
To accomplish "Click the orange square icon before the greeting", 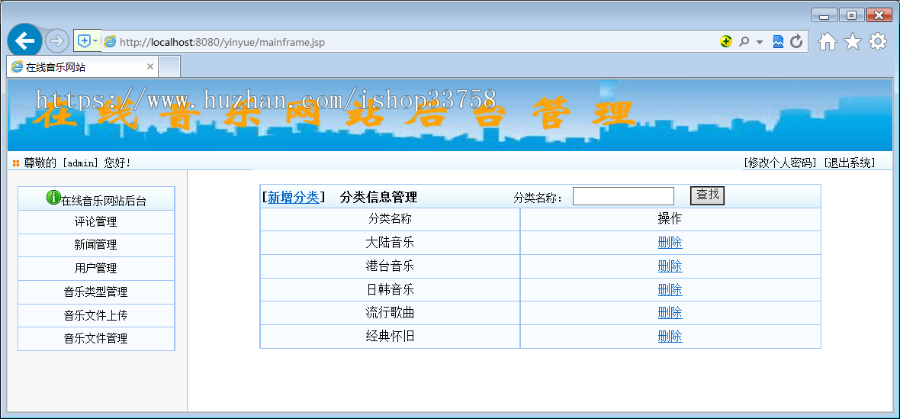I will [16, 164].
